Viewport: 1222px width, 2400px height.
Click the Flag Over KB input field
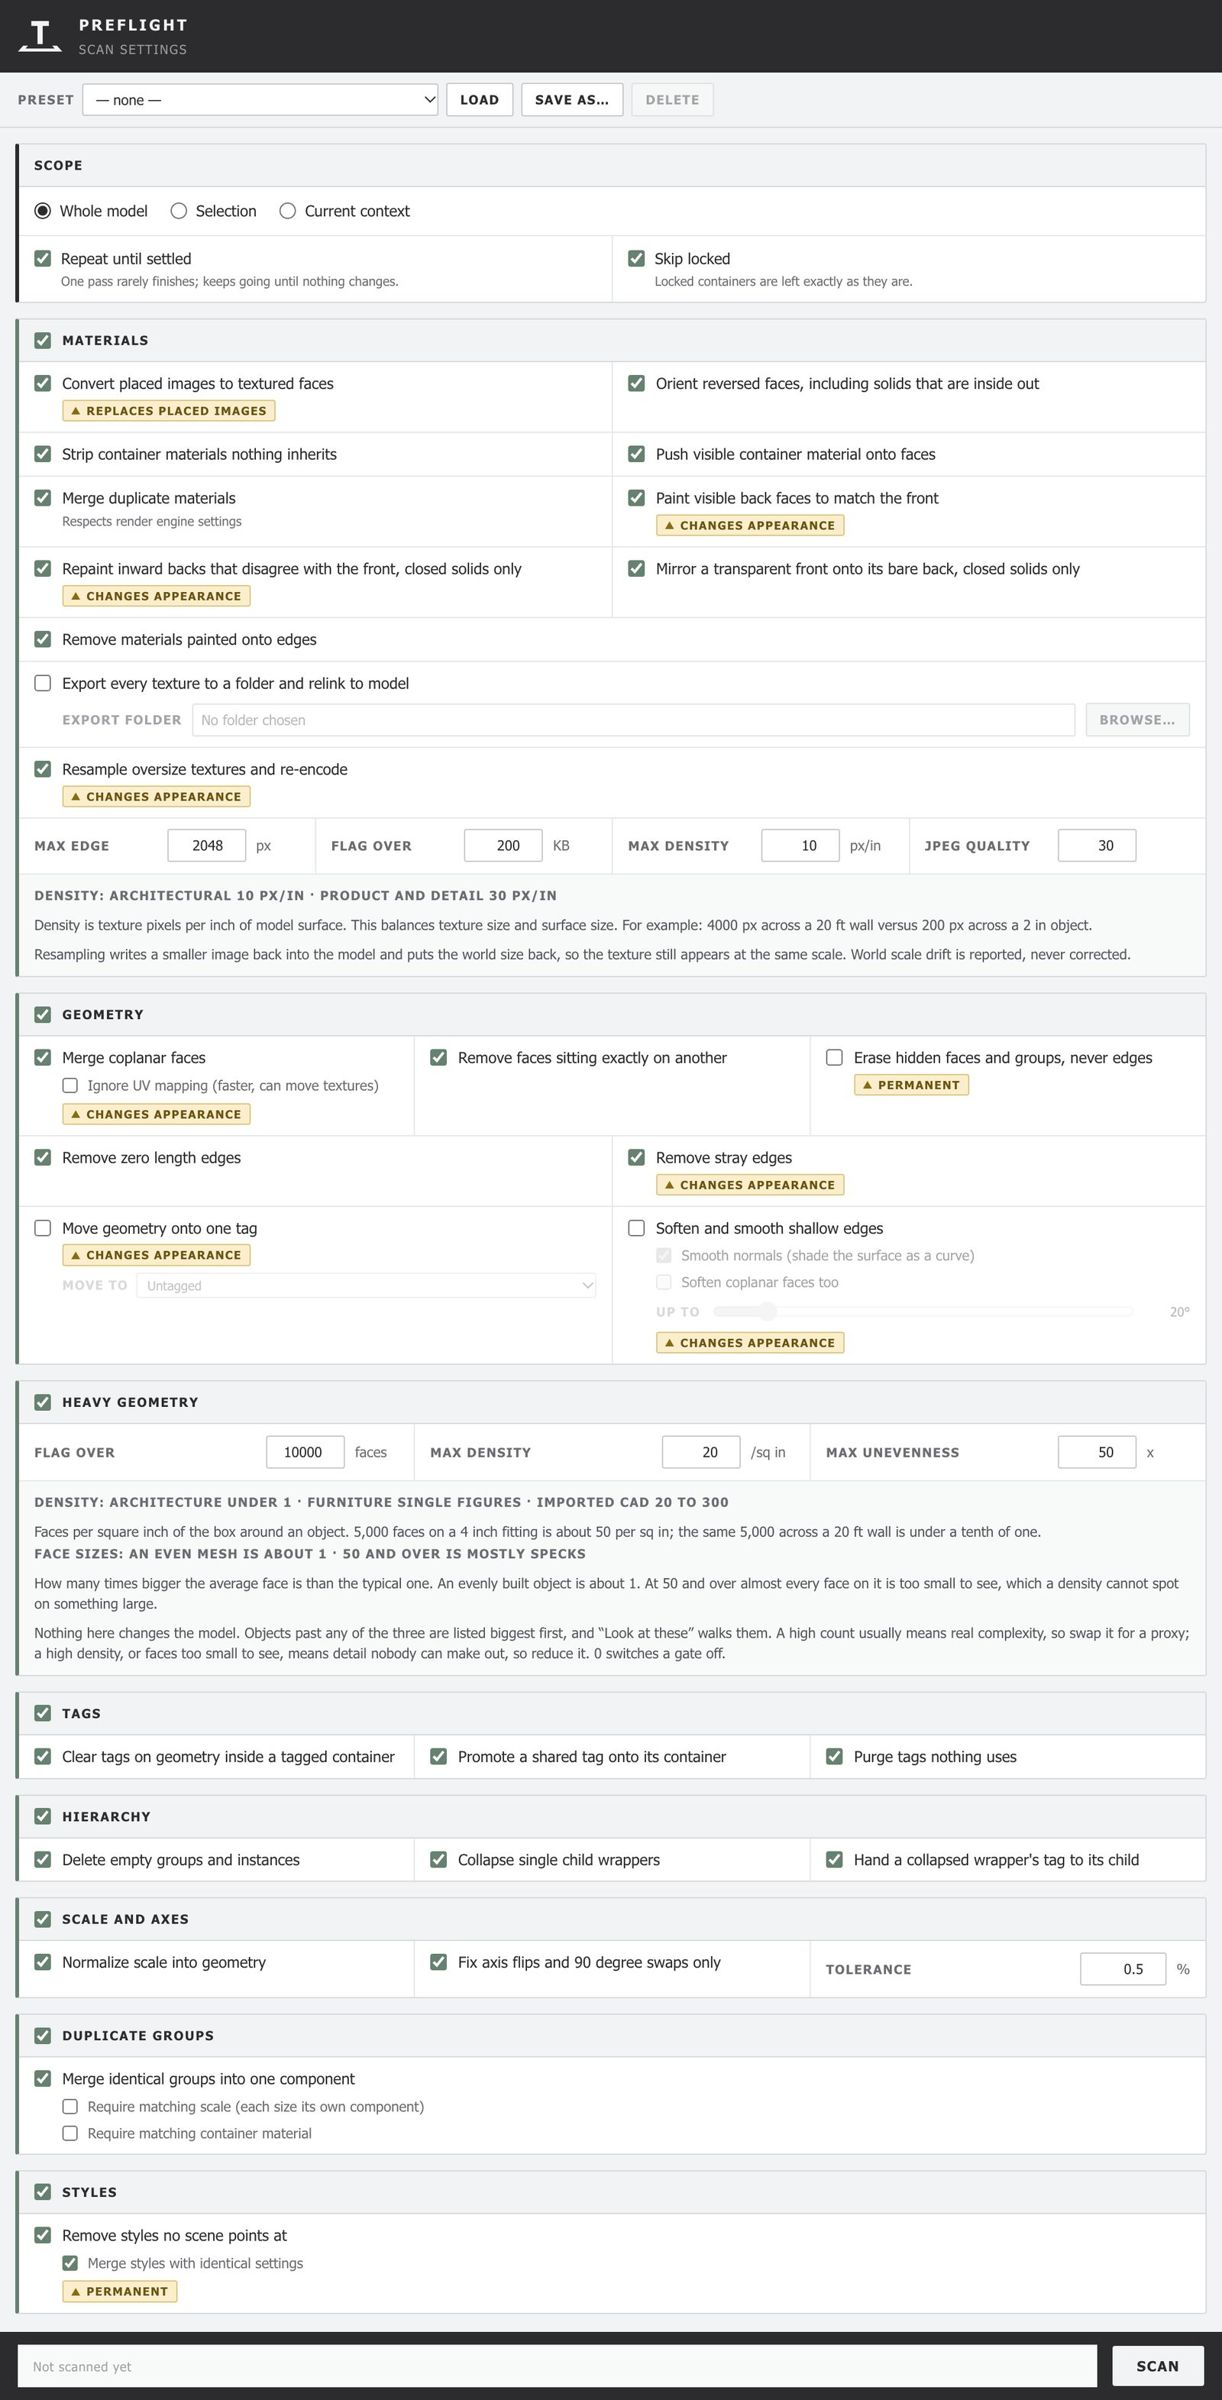pos(503,846)
